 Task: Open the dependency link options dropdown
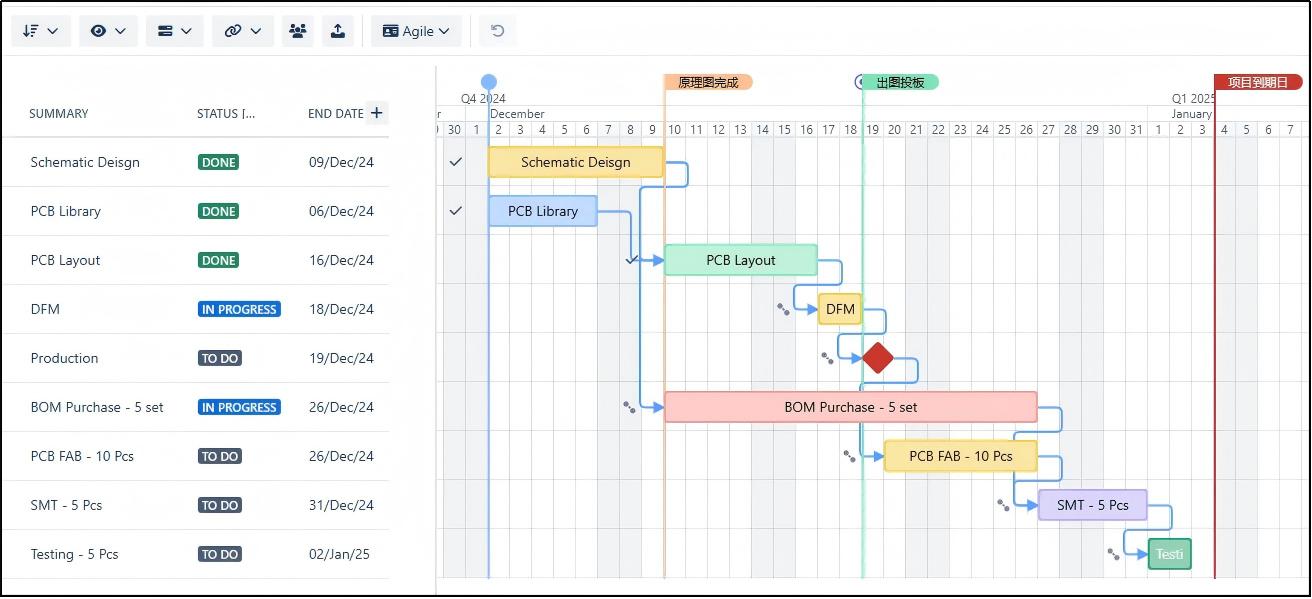[243, 31]
